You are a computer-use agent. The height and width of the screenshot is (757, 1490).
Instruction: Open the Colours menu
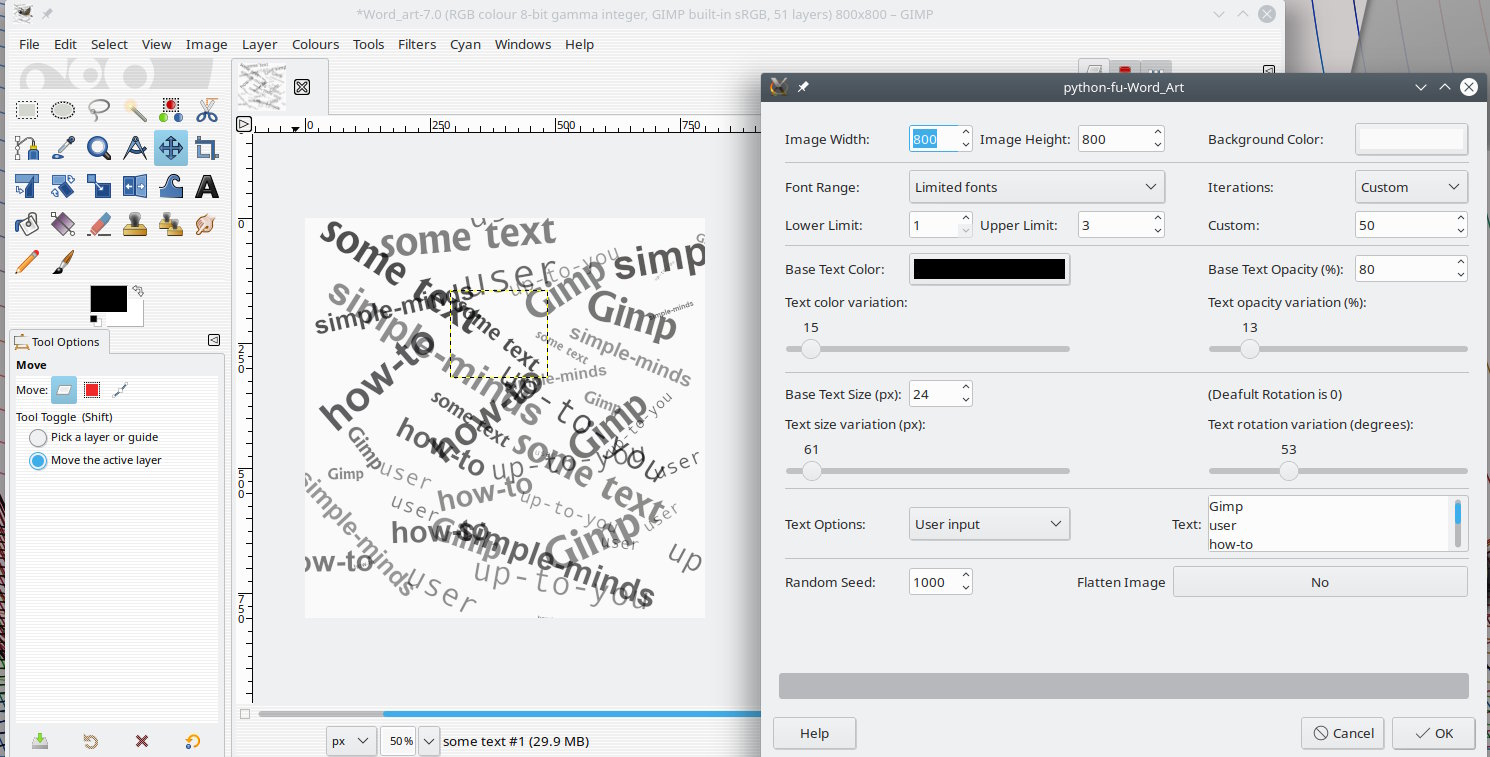tap(315, 44)
